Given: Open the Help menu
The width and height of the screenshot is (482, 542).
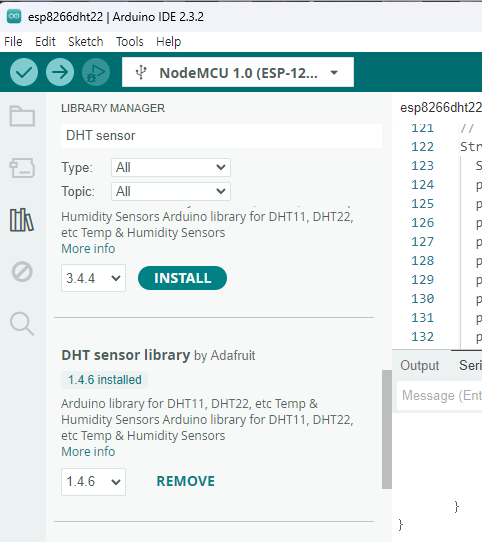Looking at the screenshot, I should coord(168,41).
